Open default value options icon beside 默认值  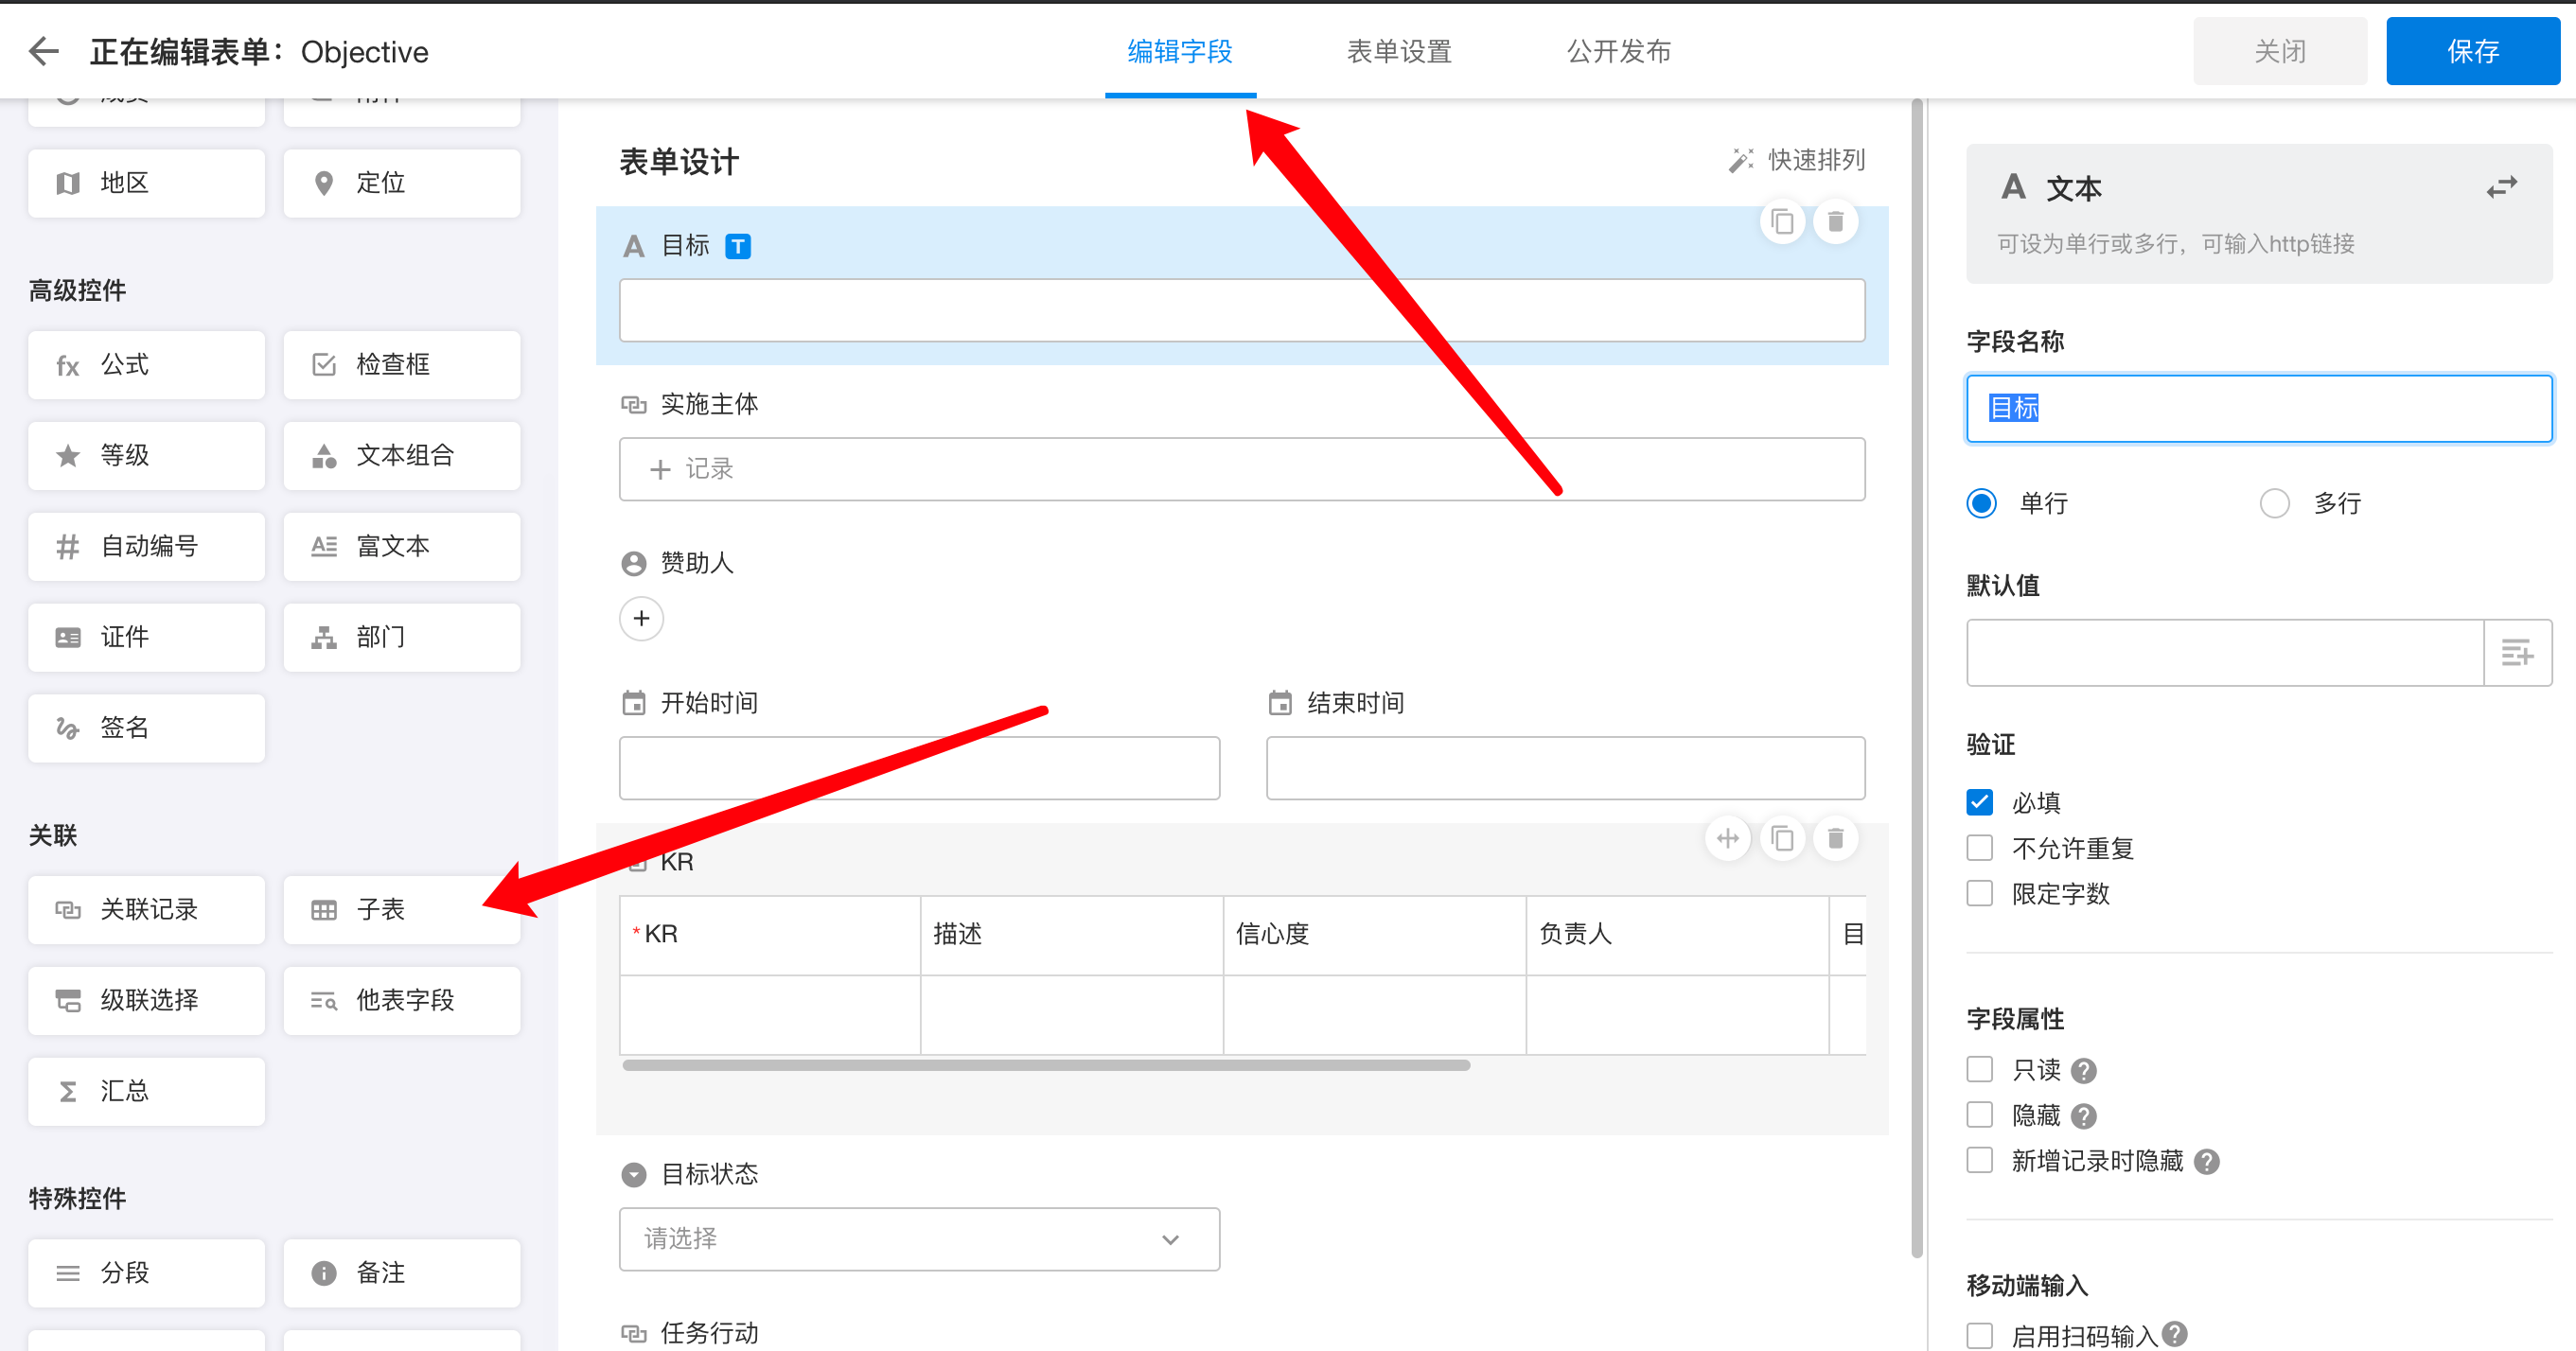point(2516,653)
